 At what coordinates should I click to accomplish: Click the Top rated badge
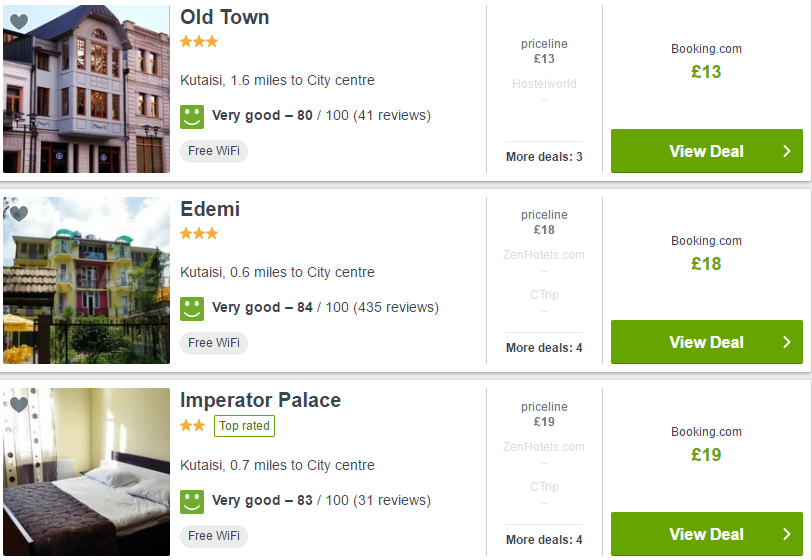pos(244,426)
